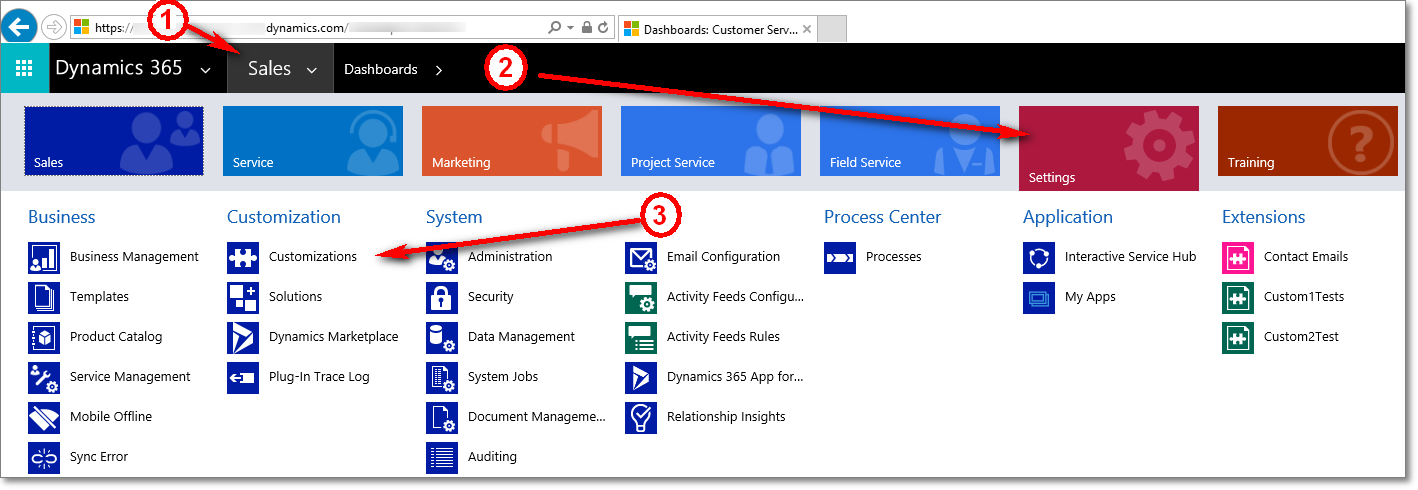Screen dimensions: 1418x490
Task: Select the Sales tile
Action: coord(114,141)
